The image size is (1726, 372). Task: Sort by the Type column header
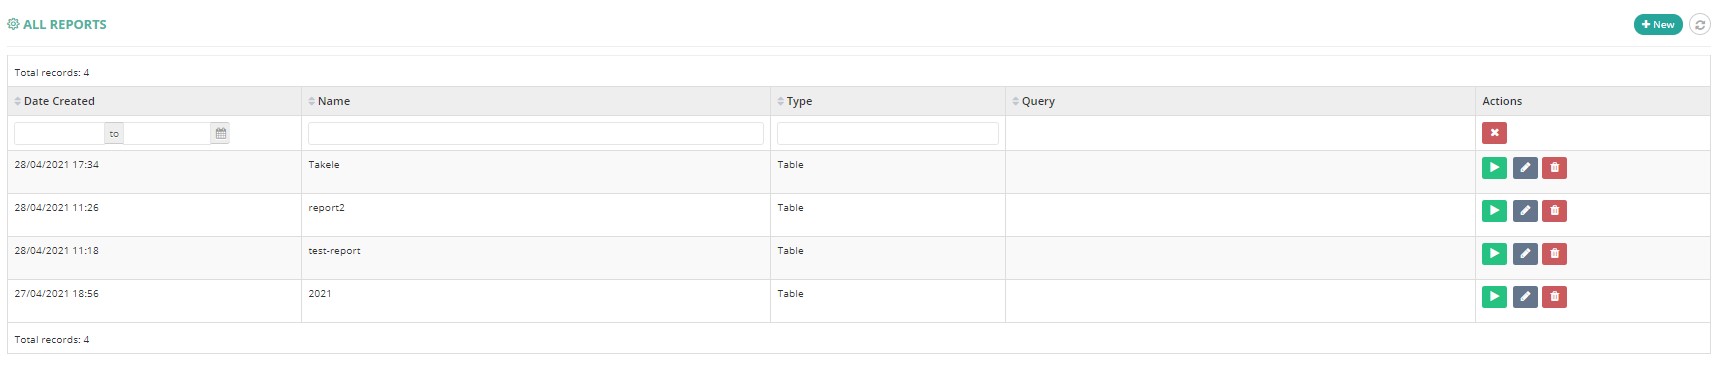tap(795, 101)
